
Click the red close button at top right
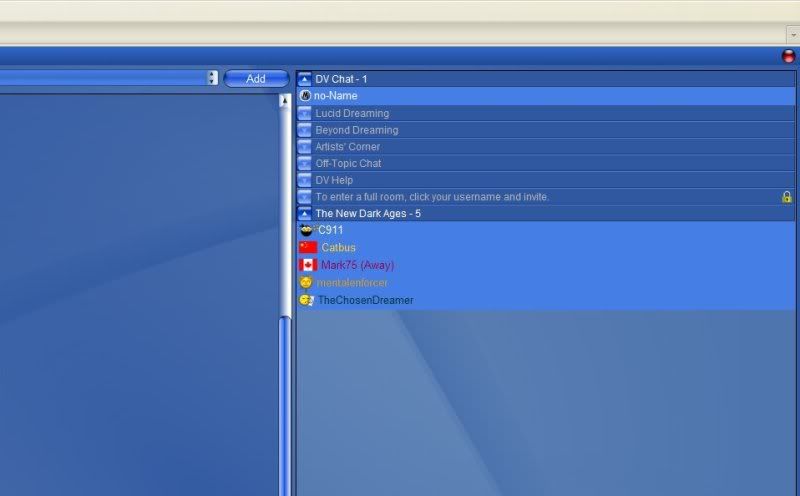(788, 56)
